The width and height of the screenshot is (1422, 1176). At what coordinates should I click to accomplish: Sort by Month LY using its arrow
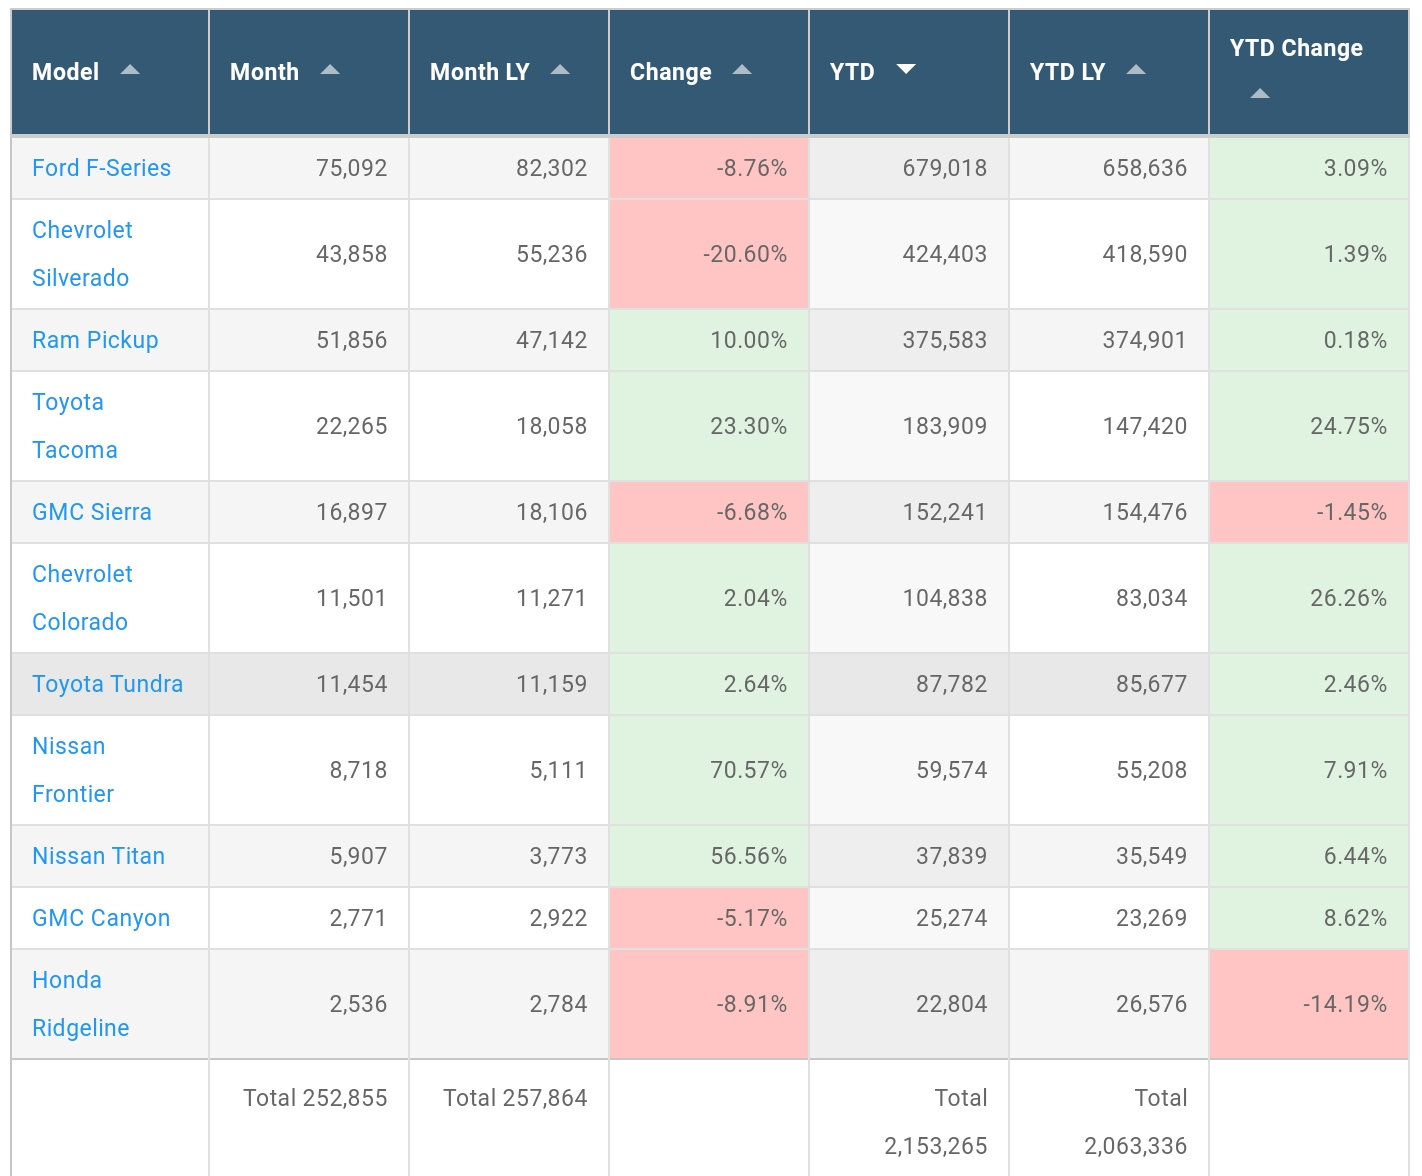(560, 70)
